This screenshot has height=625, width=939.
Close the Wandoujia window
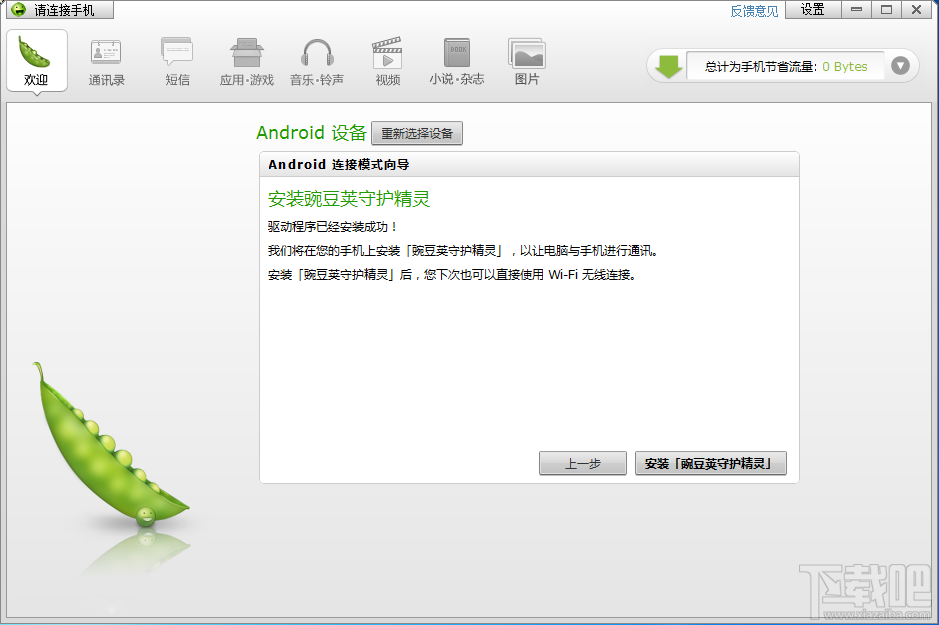click(916, 10)
